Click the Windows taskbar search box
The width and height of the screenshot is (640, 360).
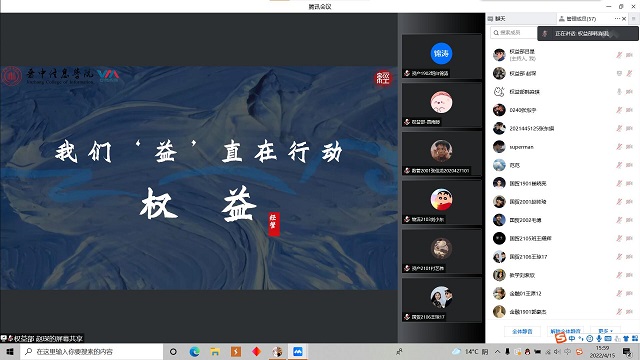91,351
